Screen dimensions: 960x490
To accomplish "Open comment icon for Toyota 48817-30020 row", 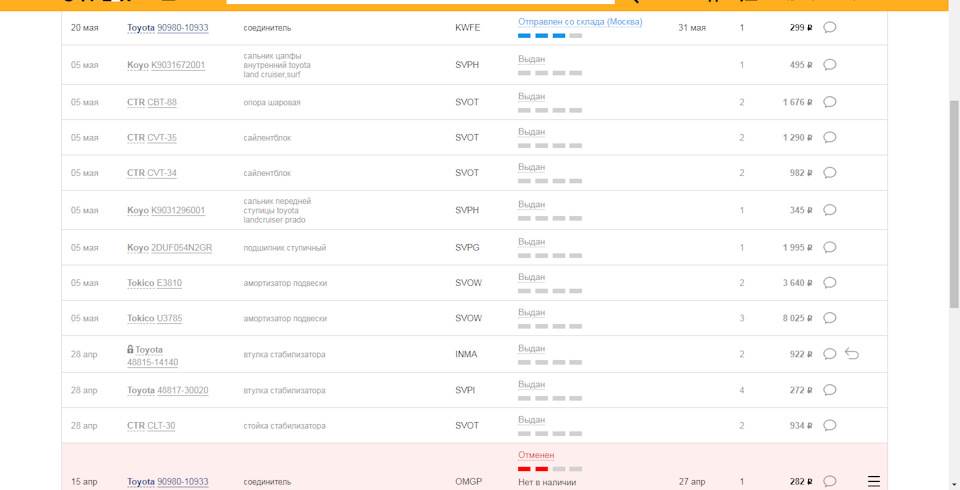I will pos(830,390).
